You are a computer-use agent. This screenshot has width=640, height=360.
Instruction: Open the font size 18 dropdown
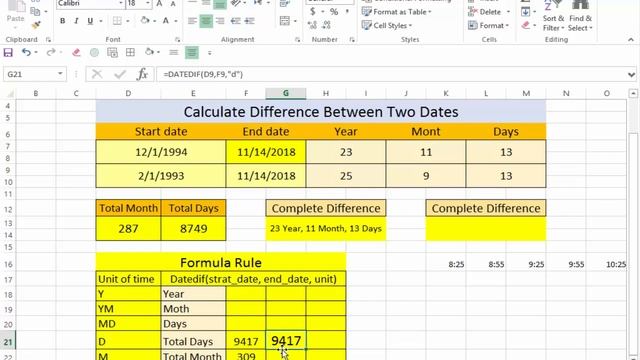click(x=148, y=4)
